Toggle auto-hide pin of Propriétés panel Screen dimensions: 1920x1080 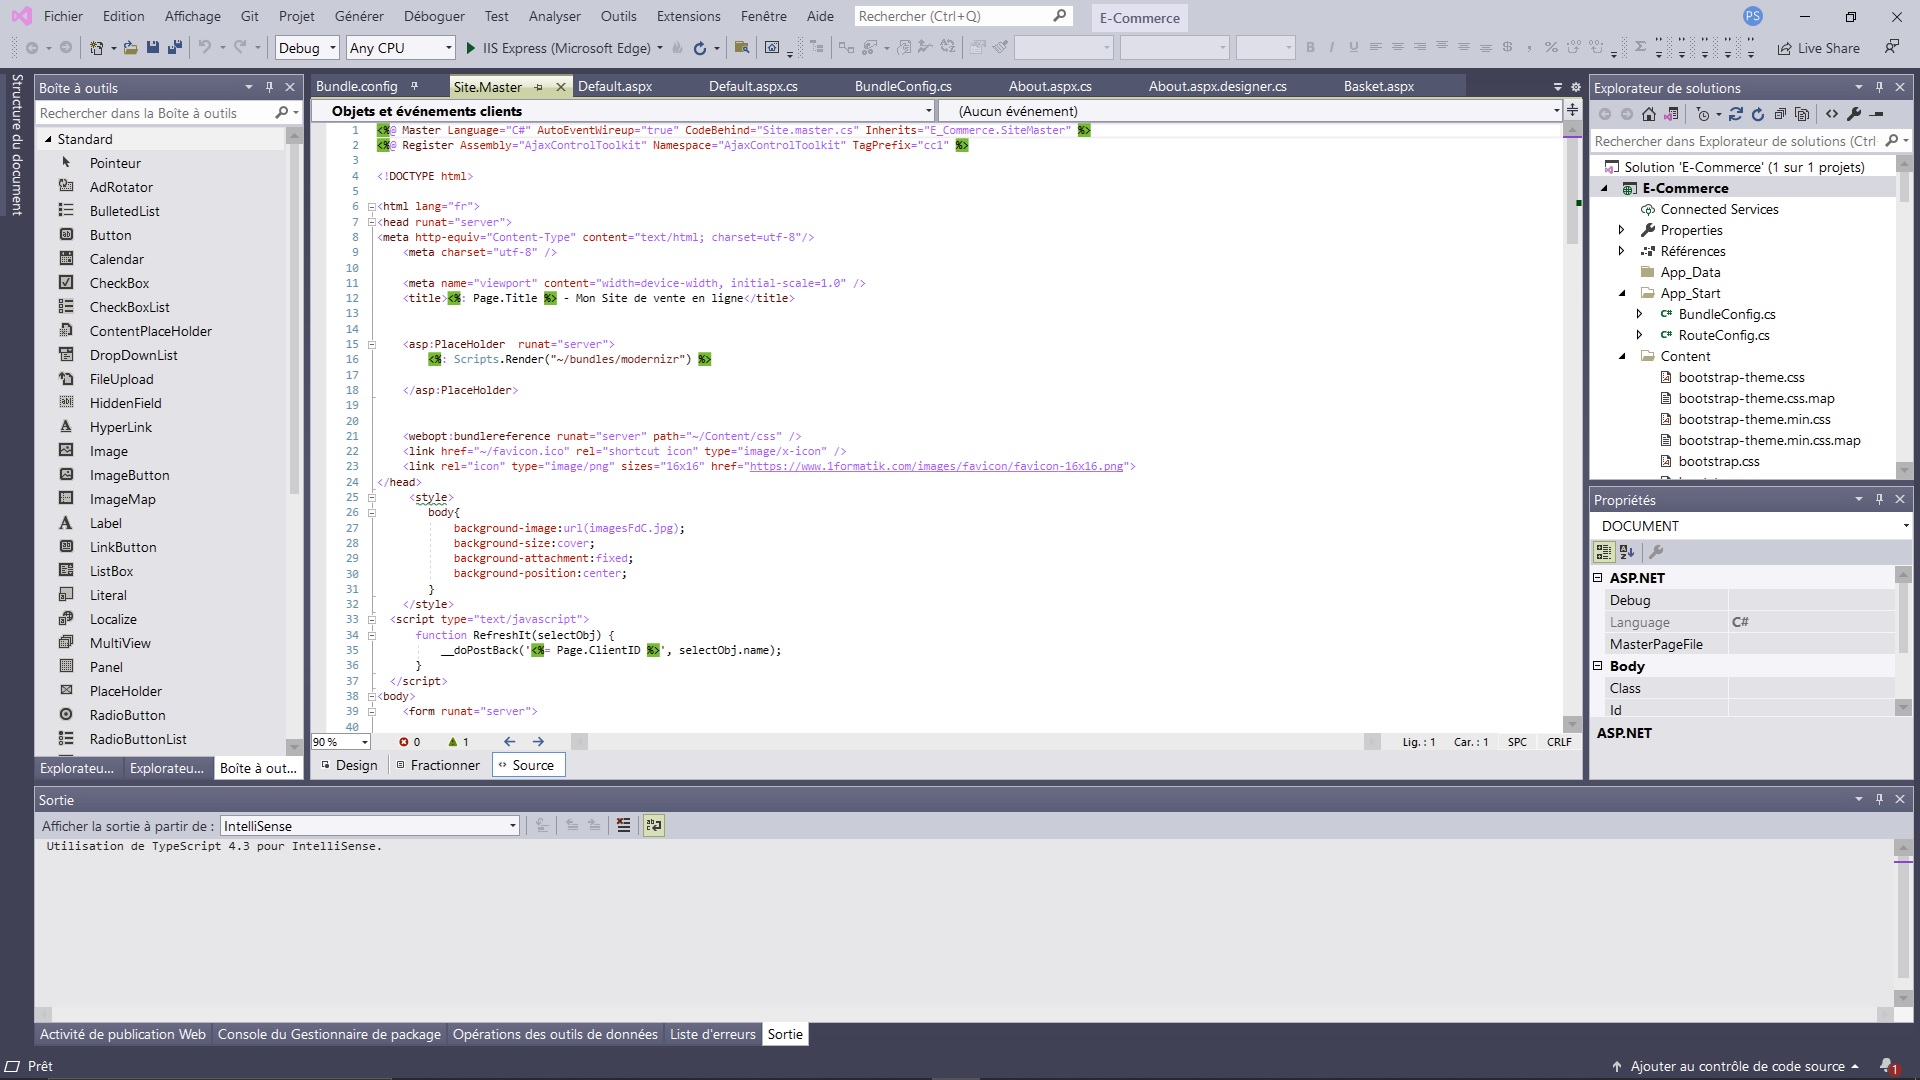coord(1879,499)
